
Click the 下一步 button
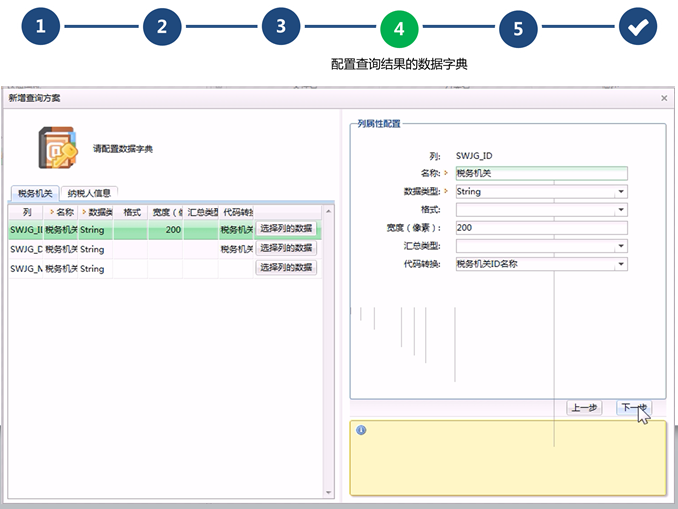coord(632,408)
